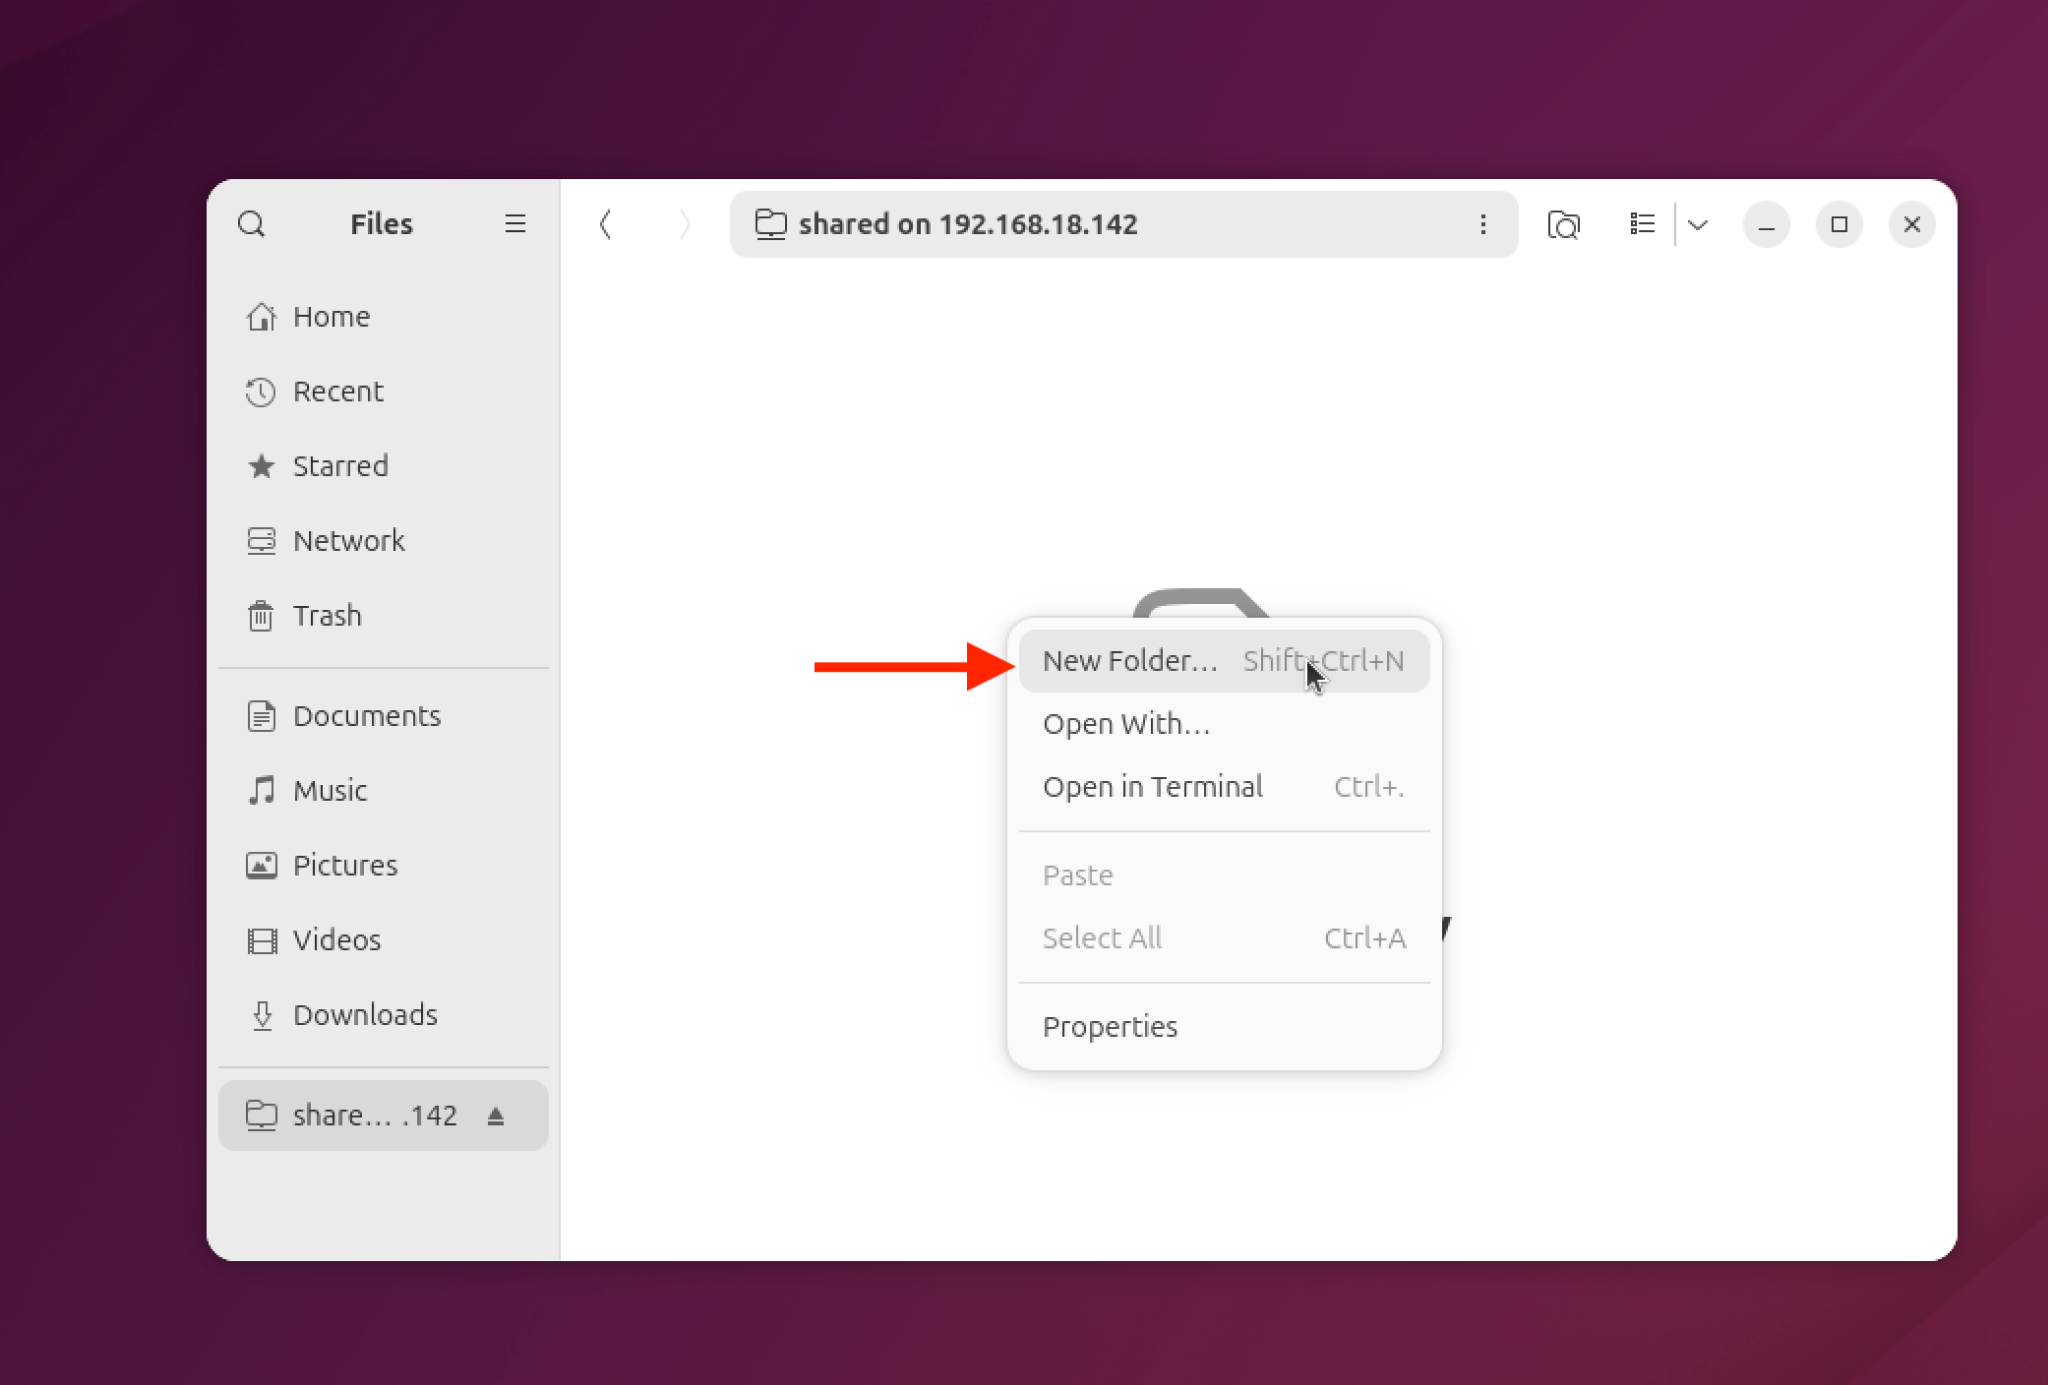The image size is (2048, 1385).
Task: Open Network in the sidebar
Action: tap(348, 541)
